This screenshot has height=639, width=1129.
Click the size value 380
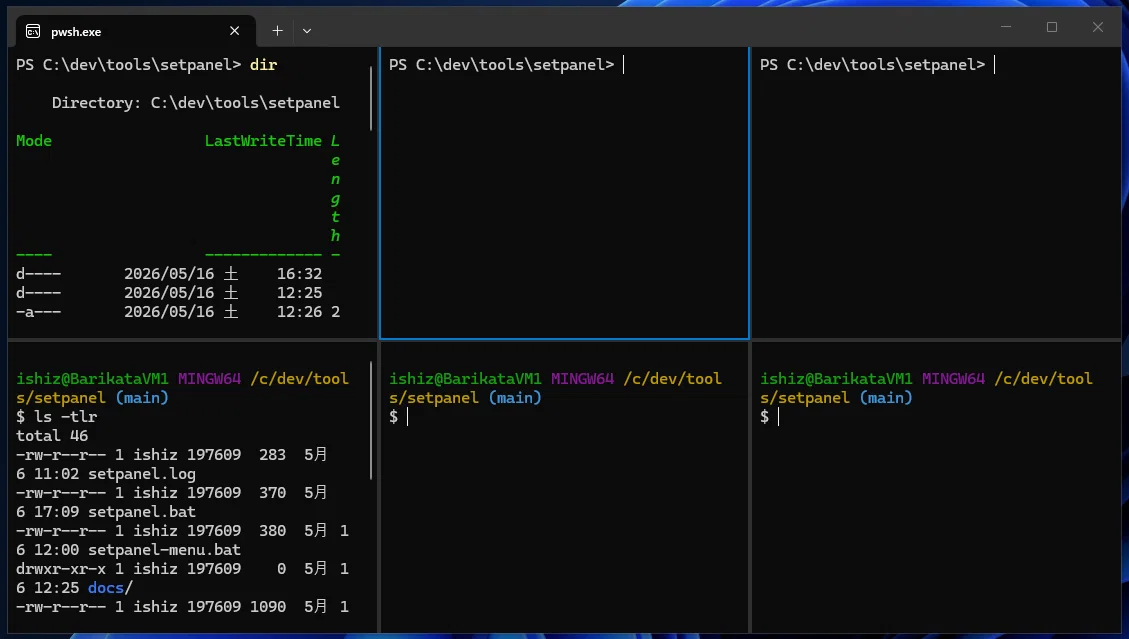272,531
